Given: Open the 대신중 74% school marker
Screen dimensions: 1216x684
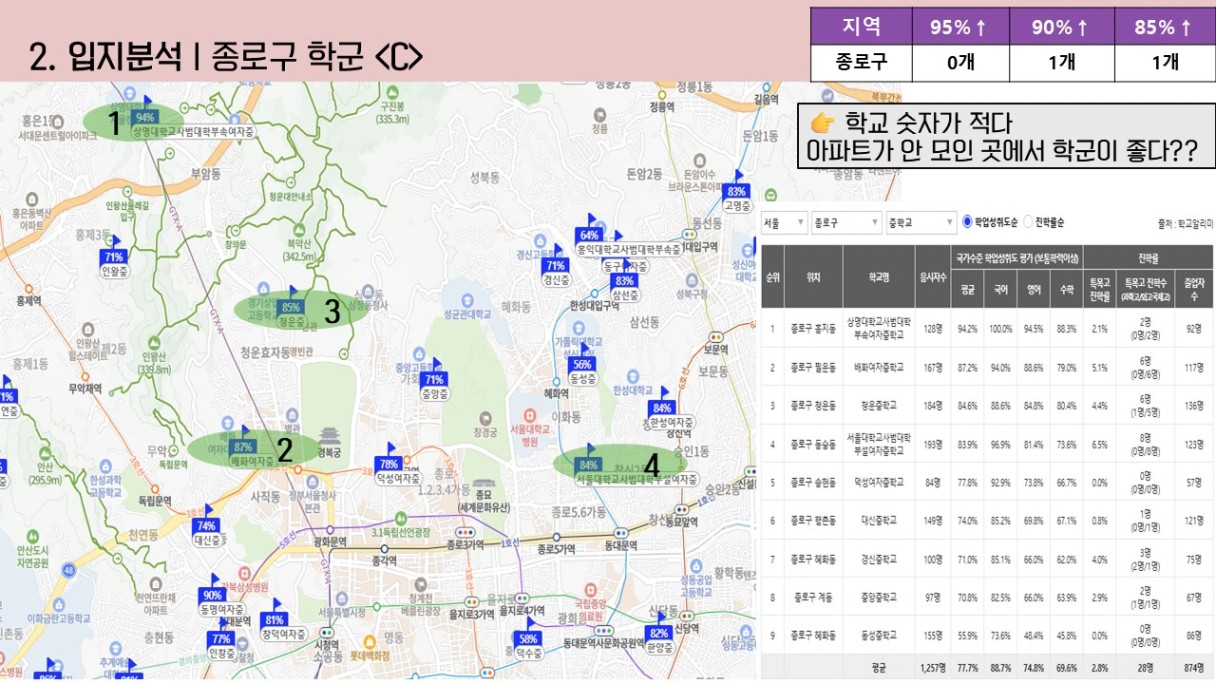Looking at the screenshot, I should 206,525.
